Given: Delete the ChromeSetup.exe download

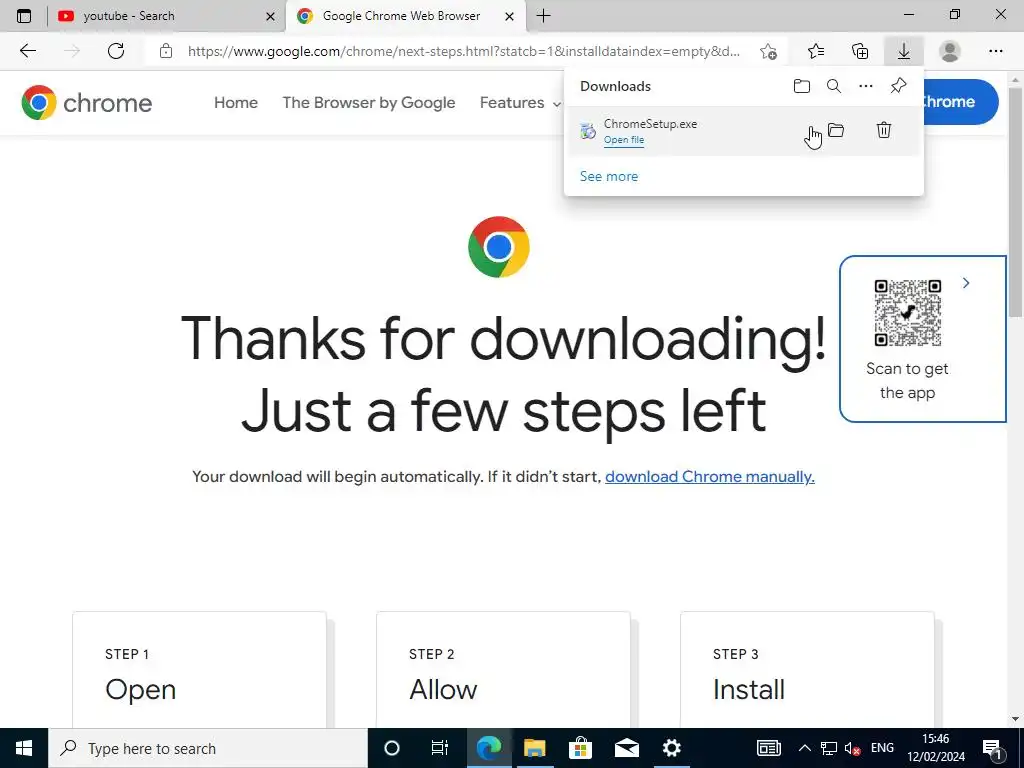Looking at the screenshot, I should (x=884, y=130).
